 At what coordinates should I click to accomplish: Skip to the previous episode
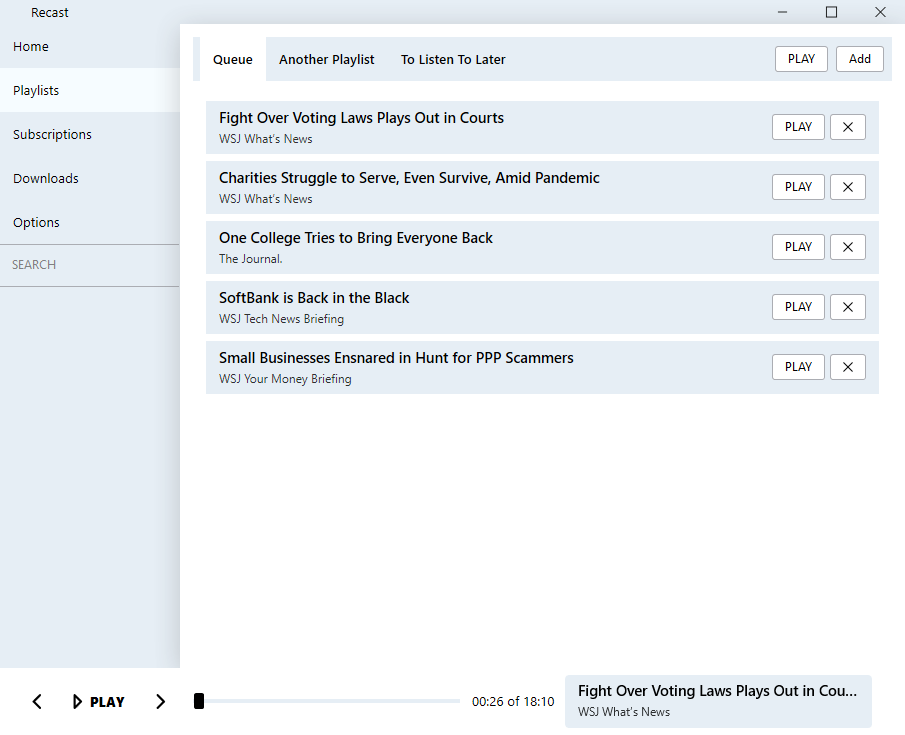coord(37,701)
